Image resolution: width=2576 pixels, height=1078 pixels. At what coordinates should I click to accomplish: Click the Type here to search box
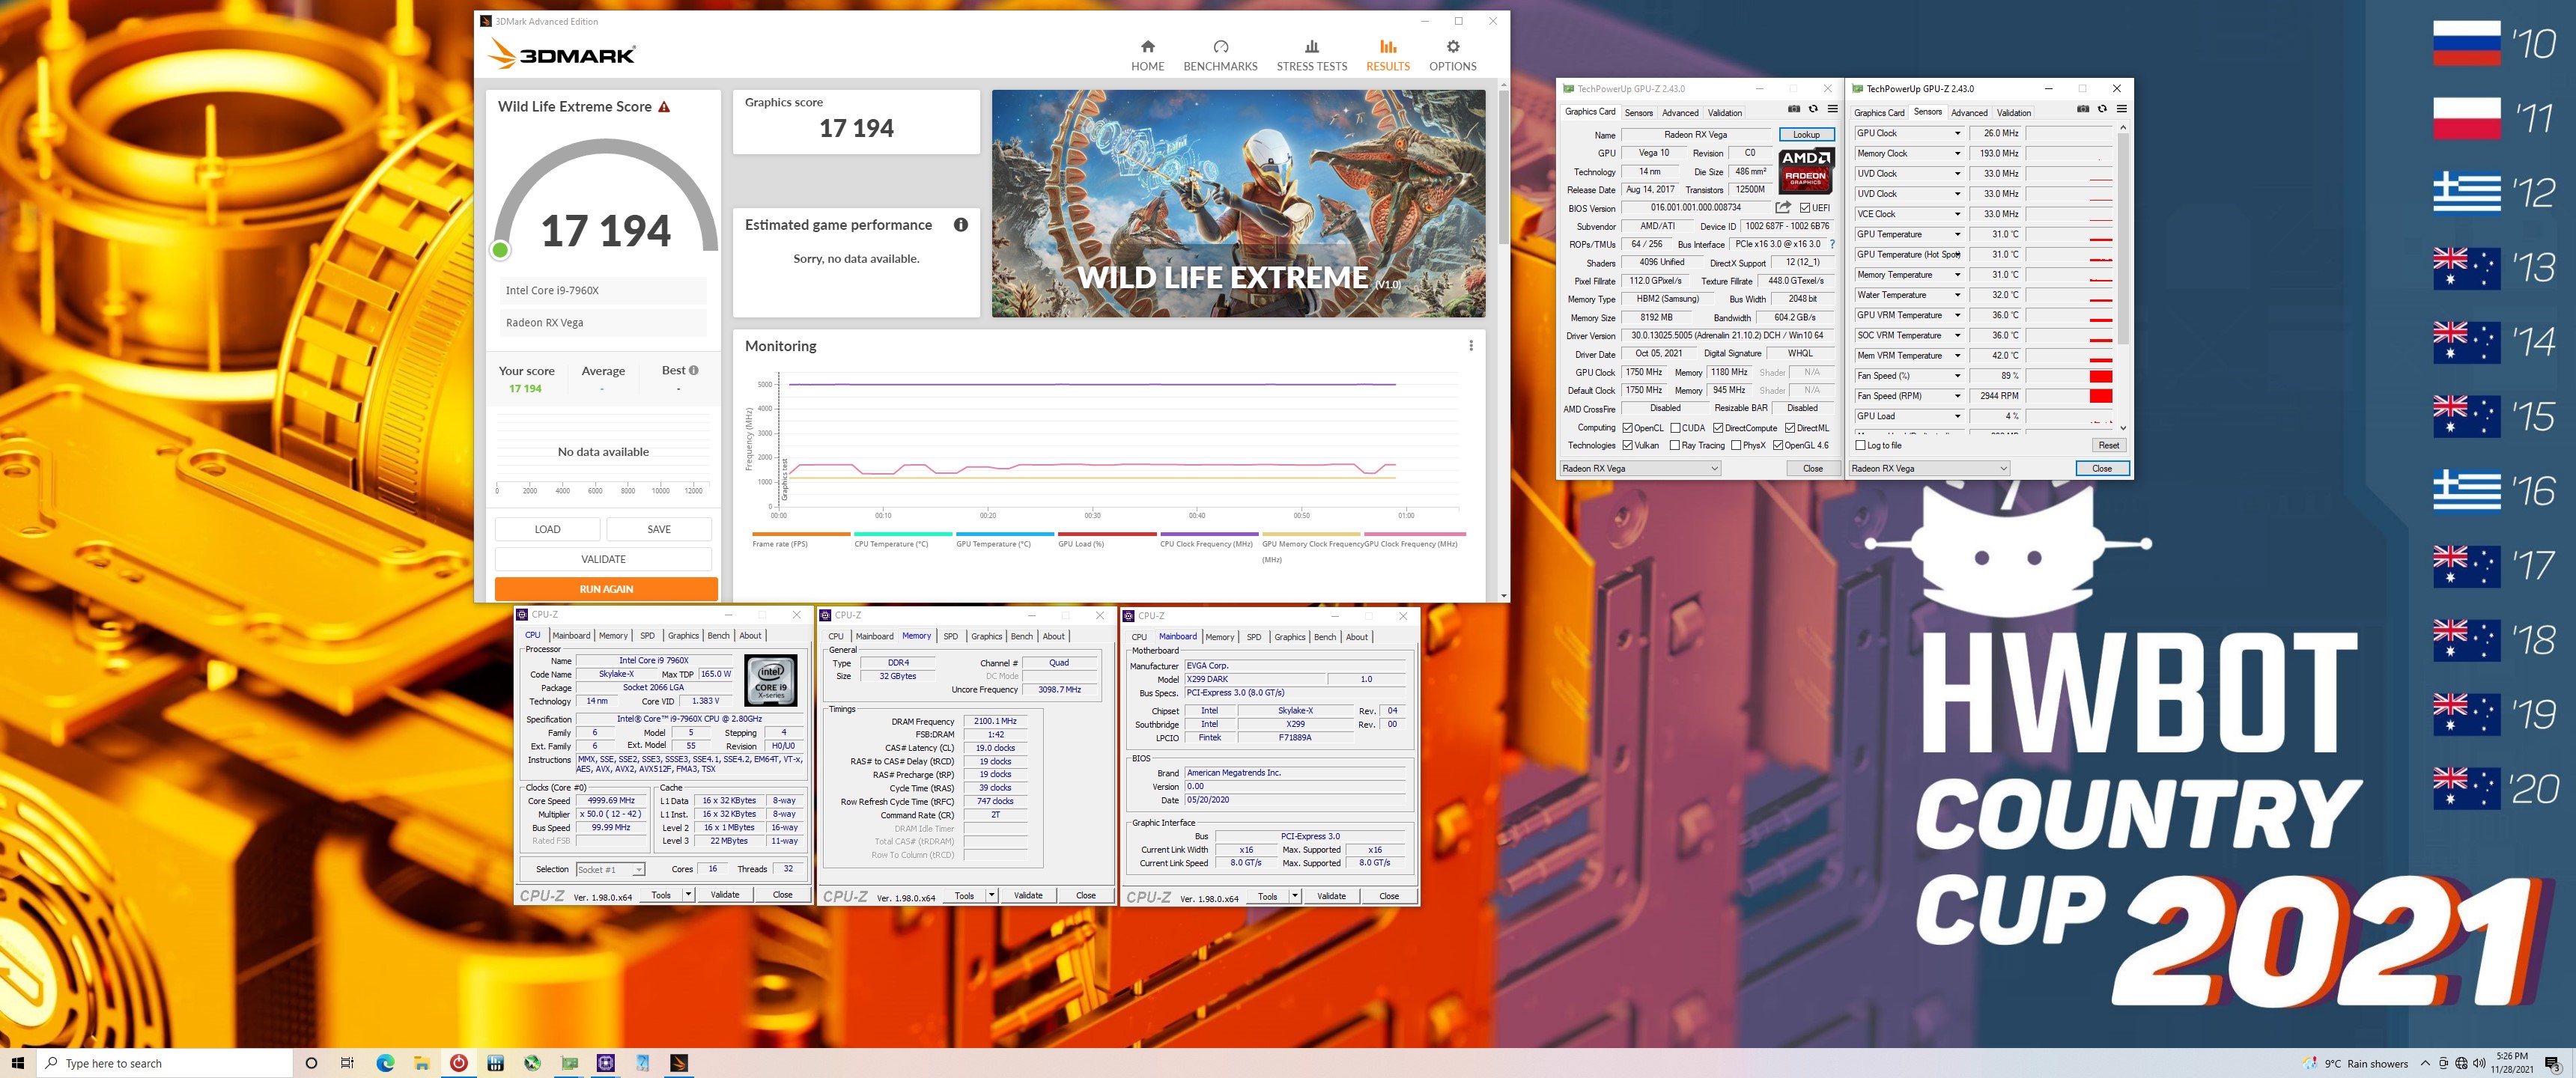(165, 1063)
